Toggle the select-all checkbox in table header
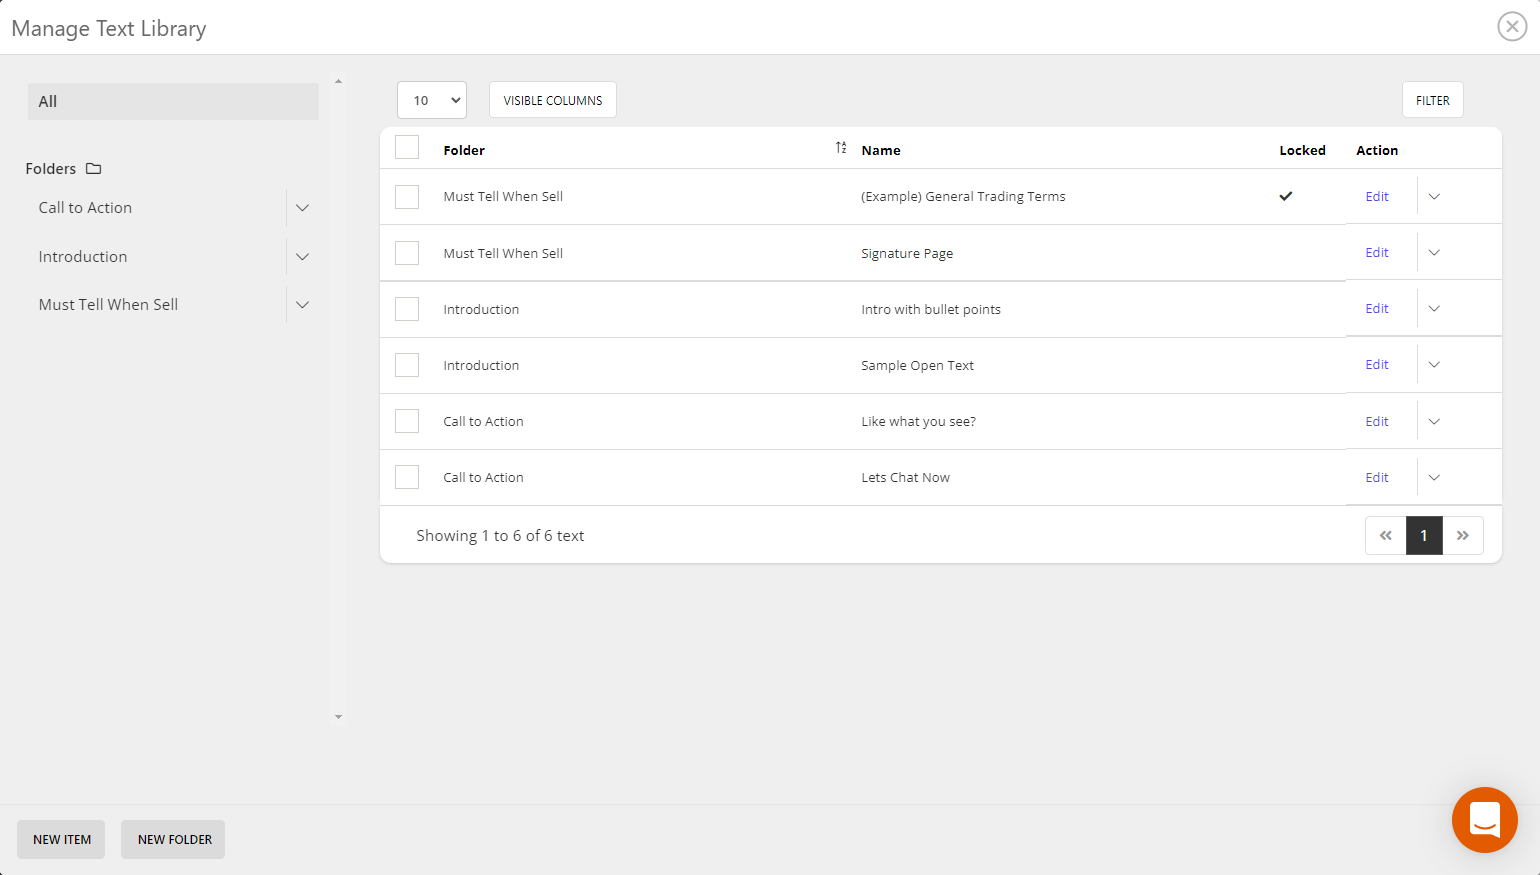This screenshot has width=1540, height=875. pyautogui.click(x=407, y=148)
